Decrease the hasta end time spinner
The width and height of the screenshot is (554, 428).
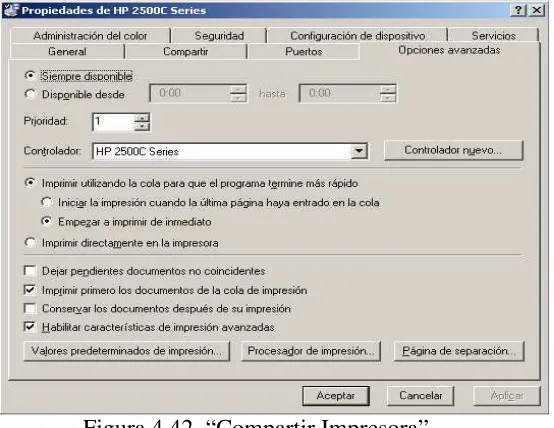388,98
